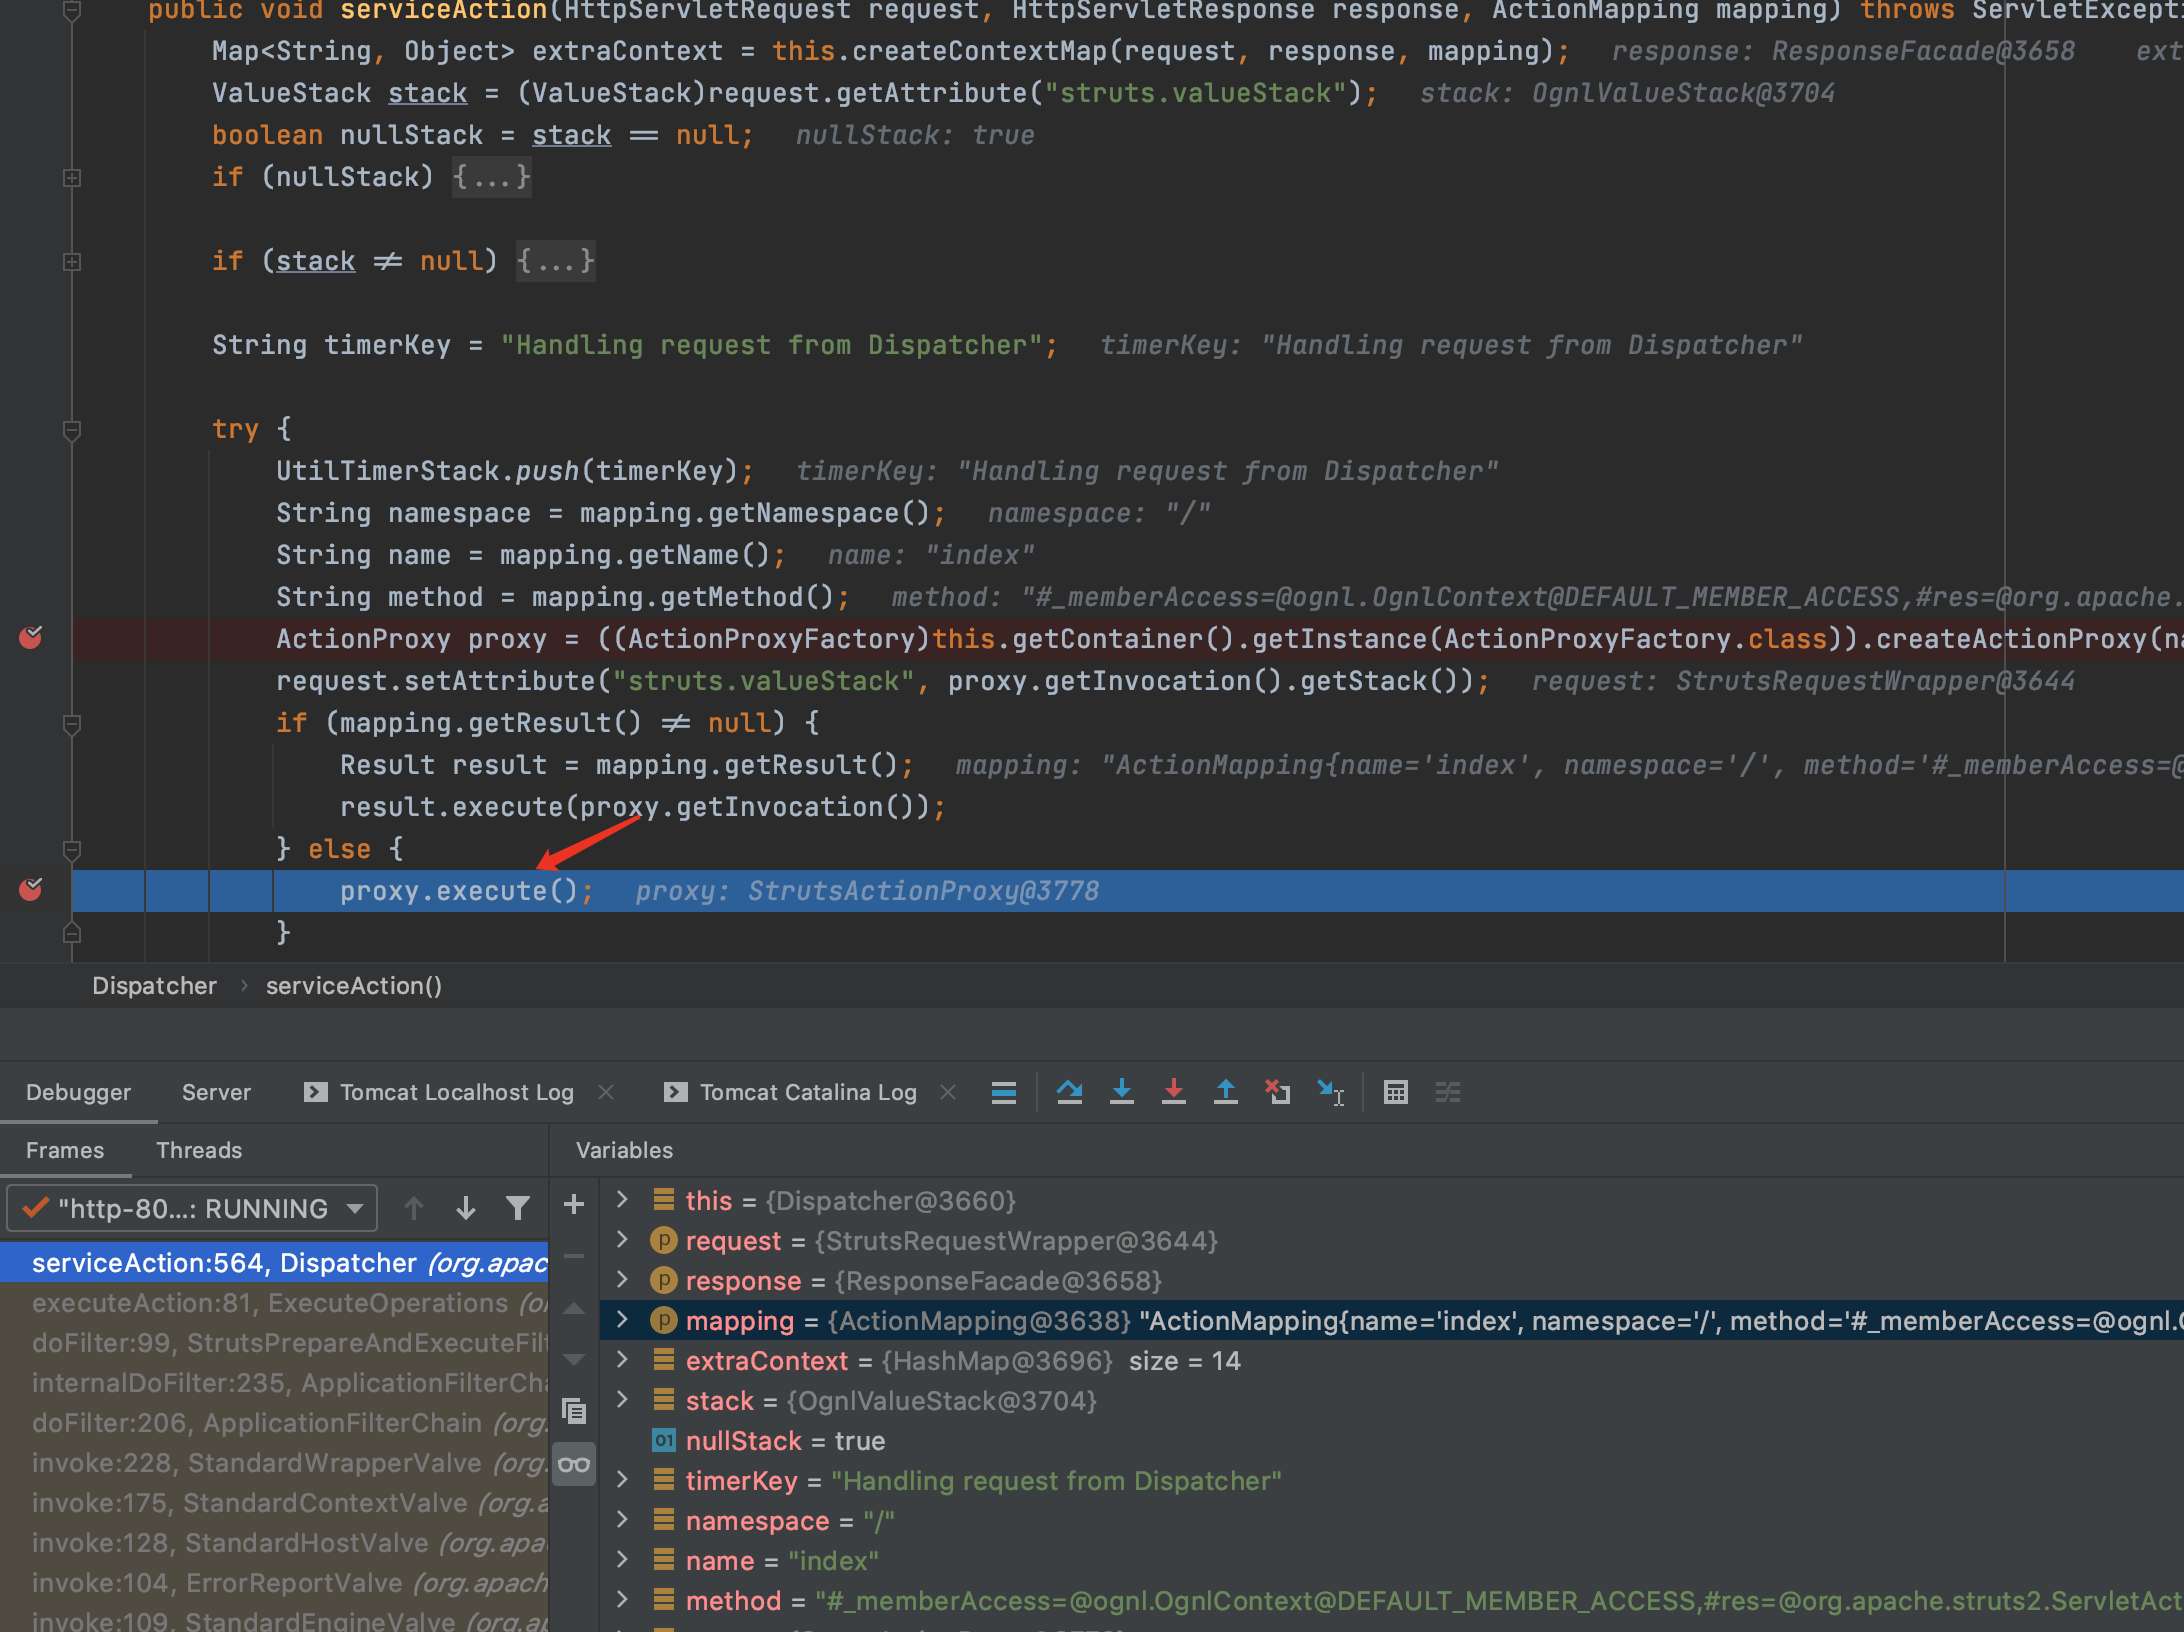The width and height of the screenshot is (2184, 1632).
Task: Expand the folded if (stack != null) block
Action: tap(555, 261)
